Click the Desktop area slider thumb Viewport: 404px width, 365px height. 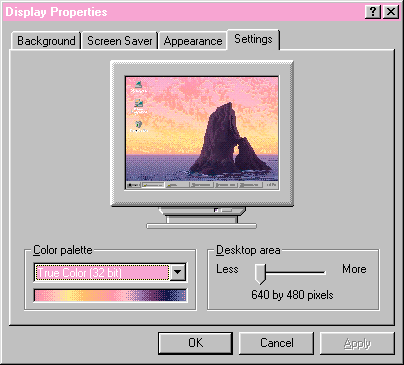click(260, 274)
